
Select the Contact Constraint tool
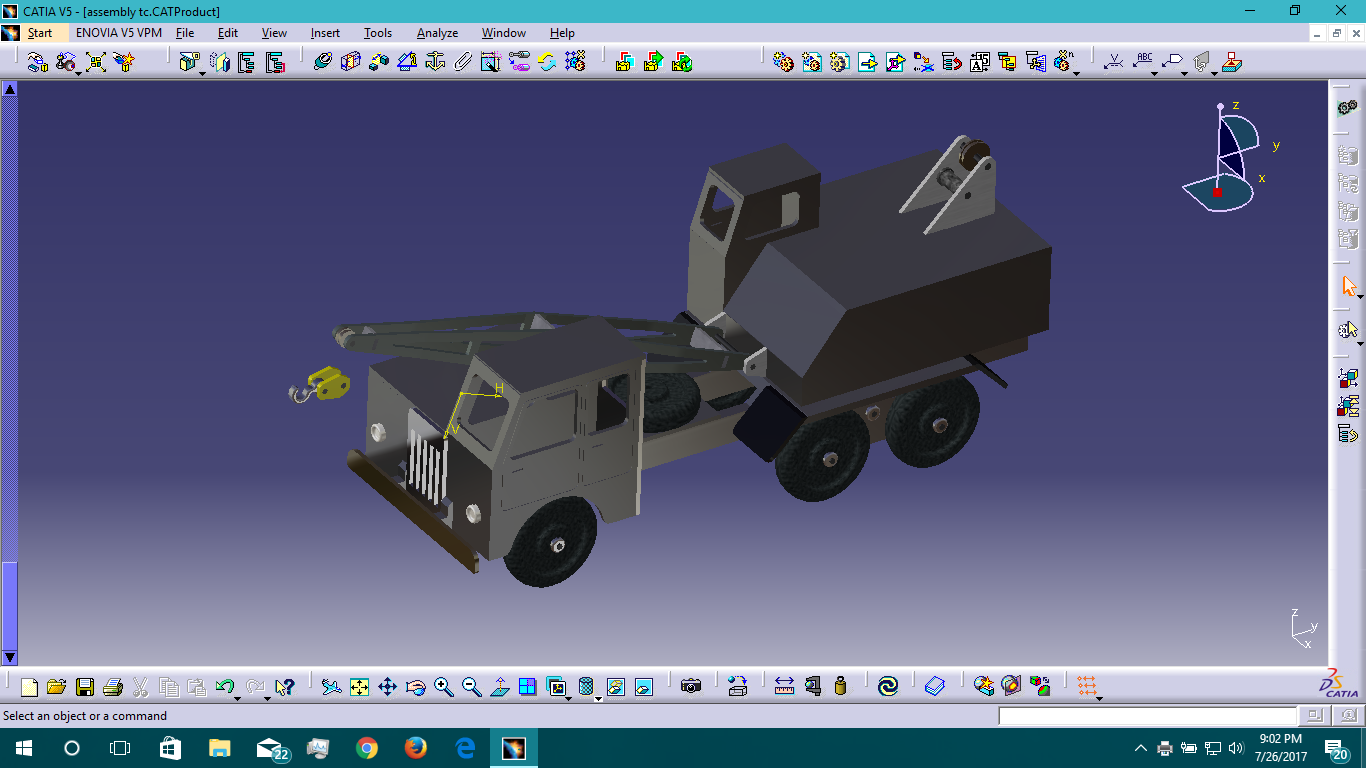coord(350,62)
